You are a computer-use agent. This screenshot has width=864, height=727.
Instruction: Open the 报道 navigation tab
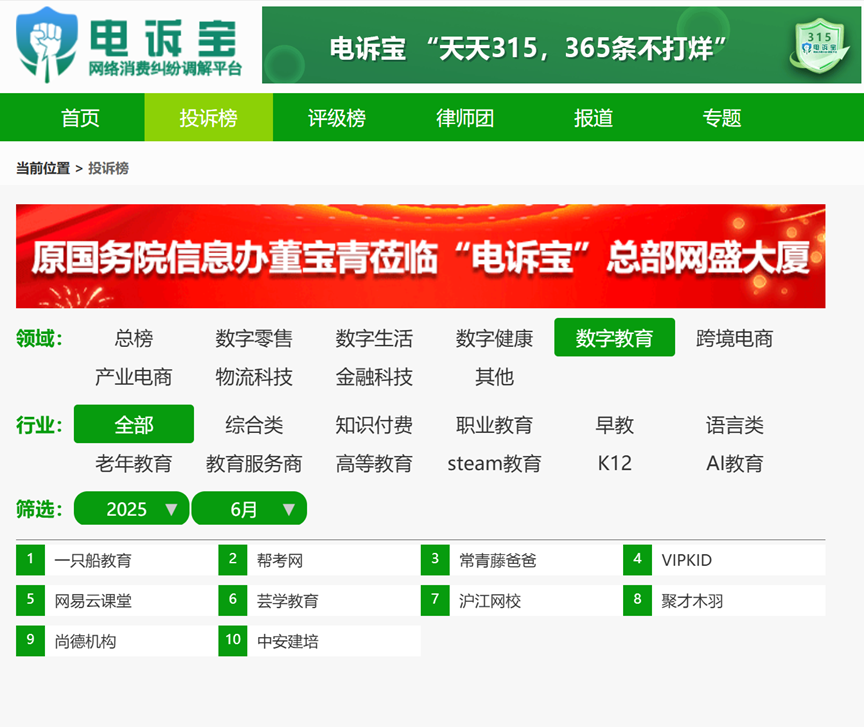[x=593, y=117]
